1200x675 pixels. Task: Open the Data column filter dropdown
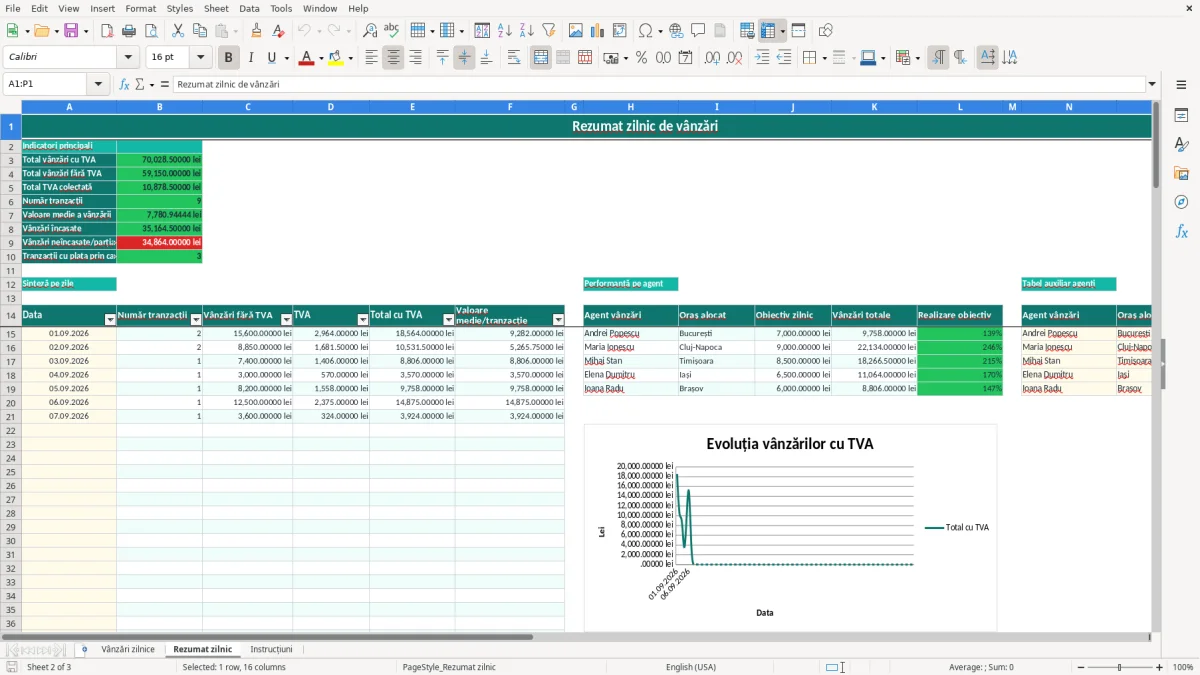coord(110,320)
